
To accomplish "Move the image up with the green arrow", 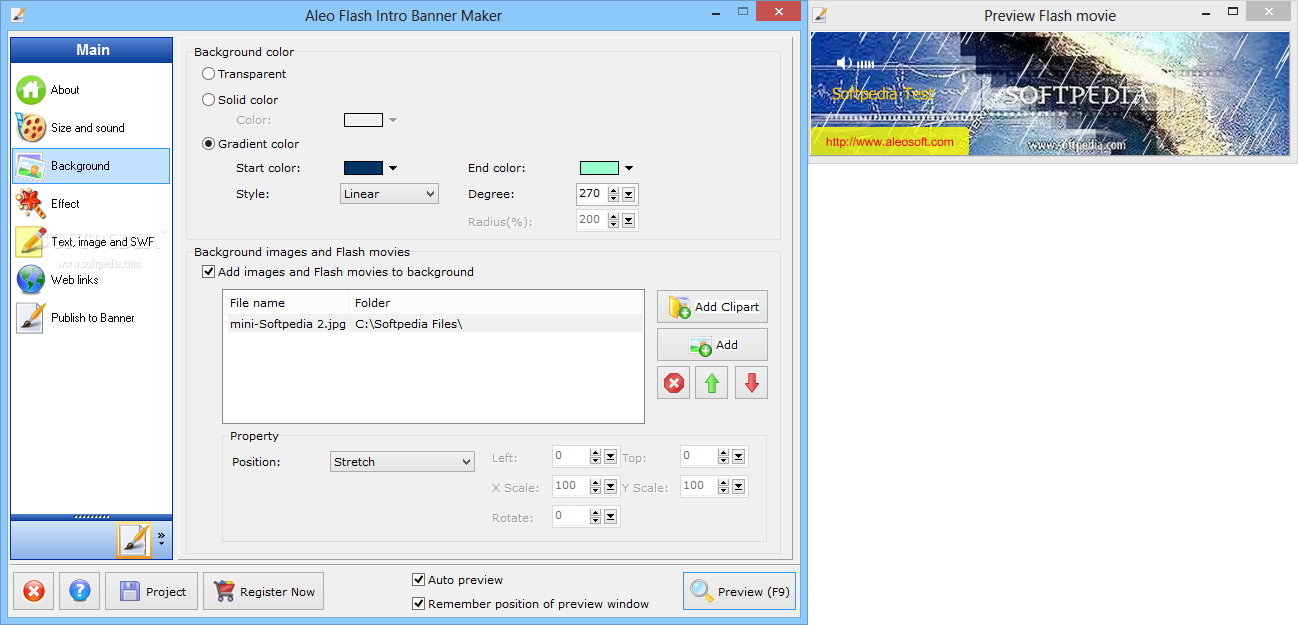I will [x=712, y=383].
